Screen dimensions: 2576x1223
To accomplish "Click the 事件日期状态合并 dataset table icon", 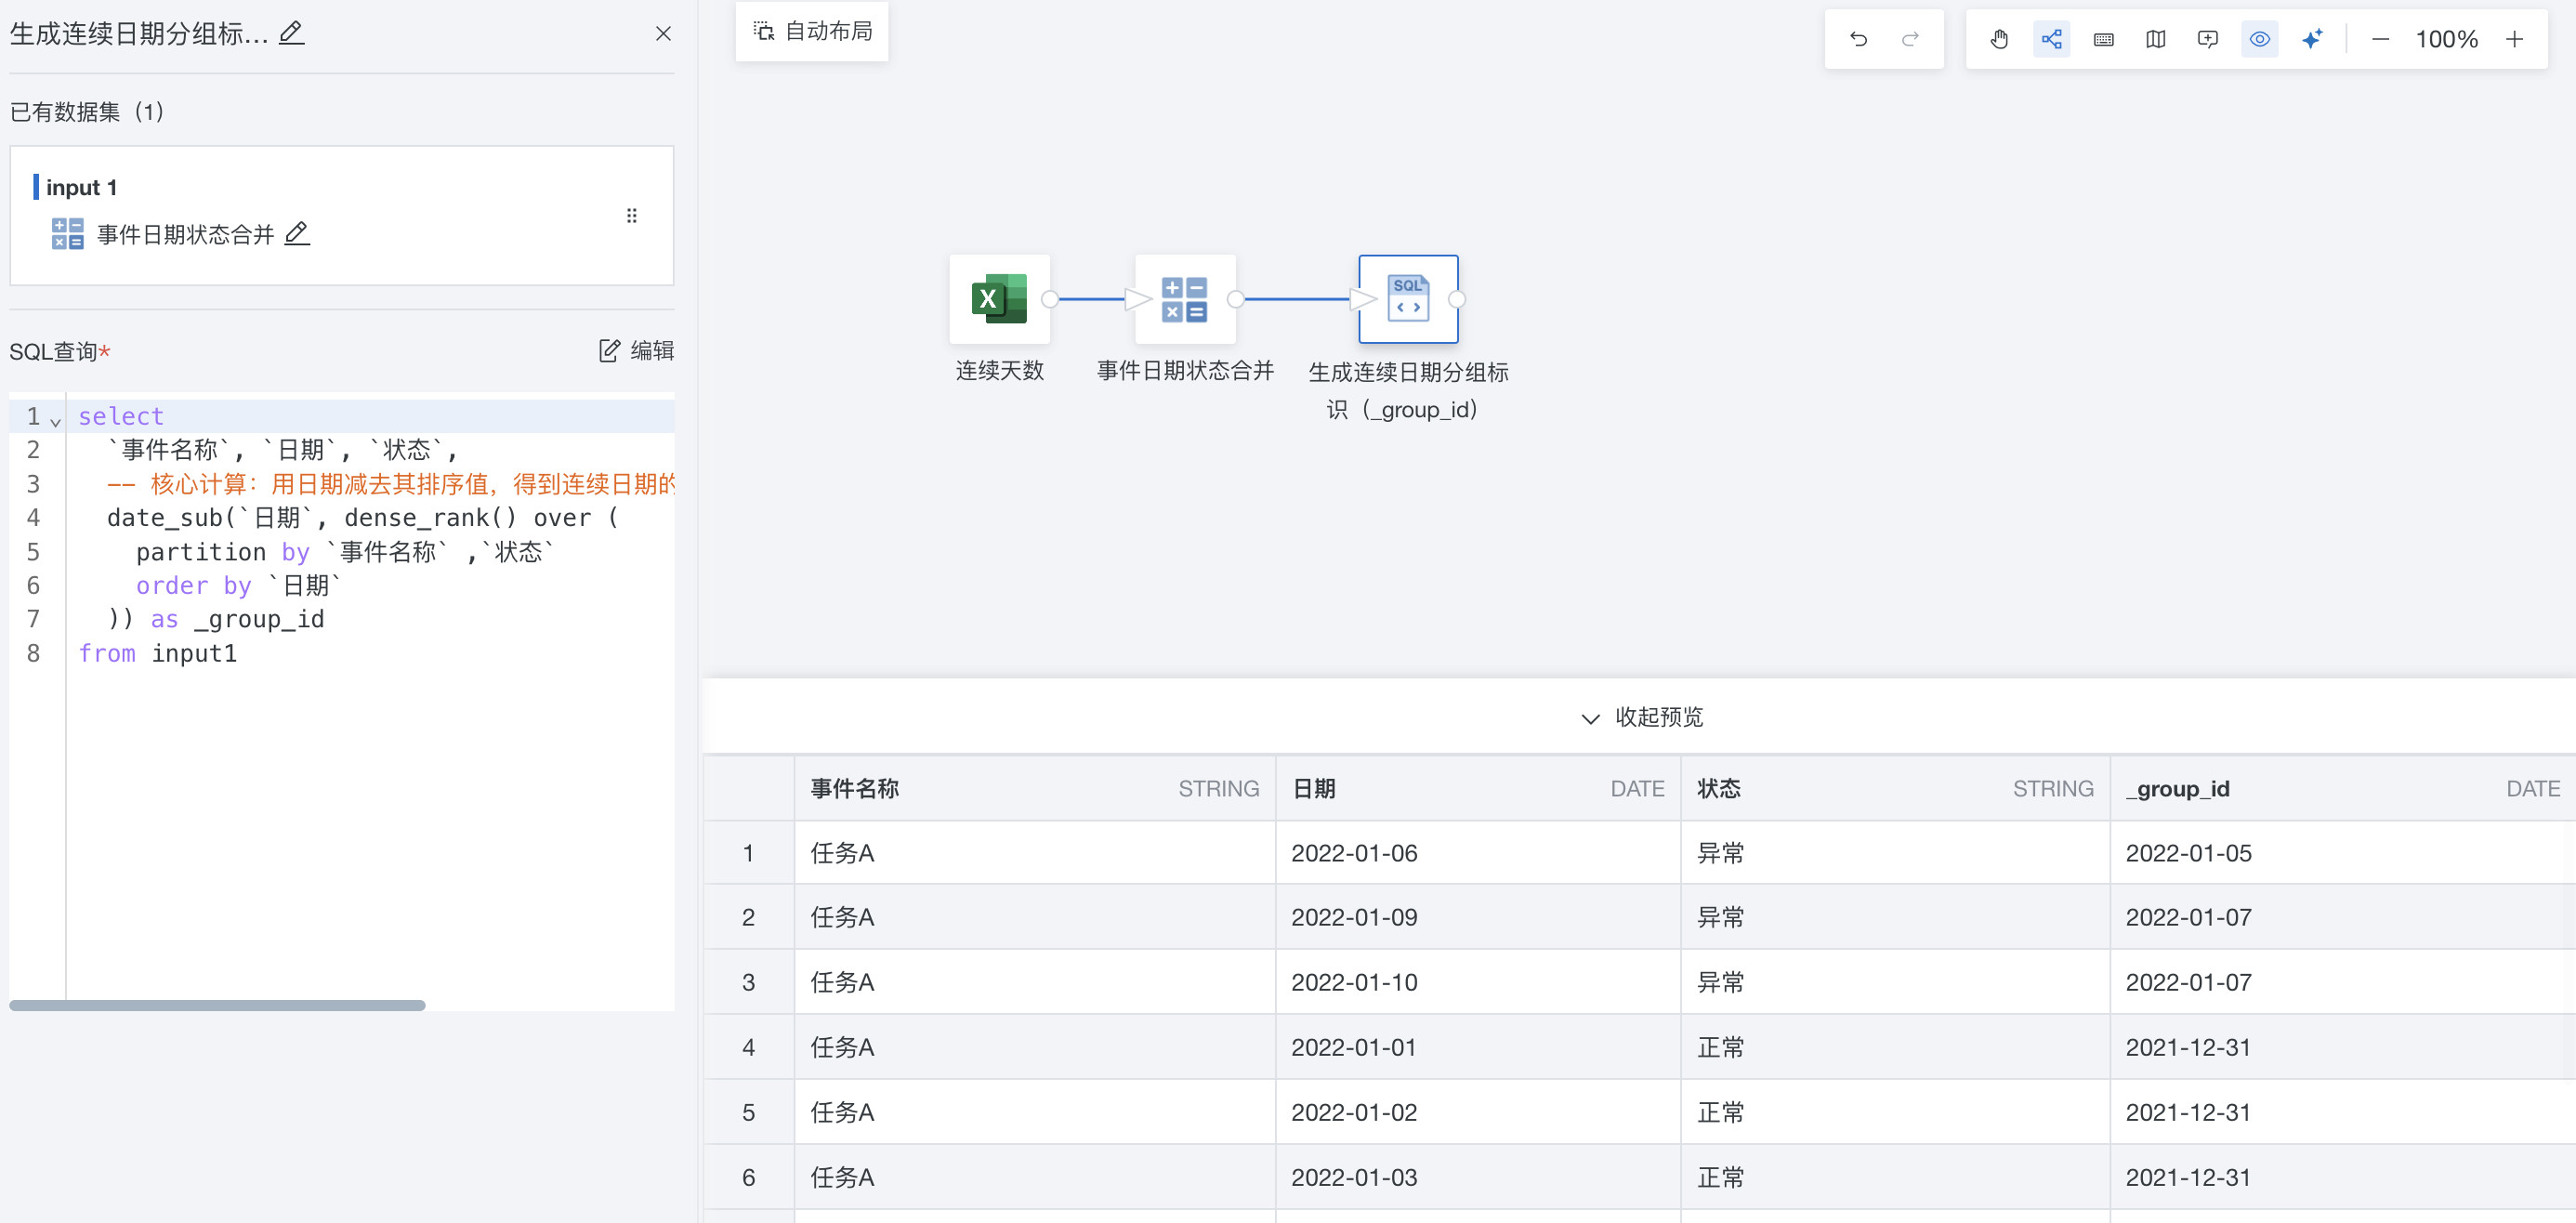I will click(x=67, y=234).
